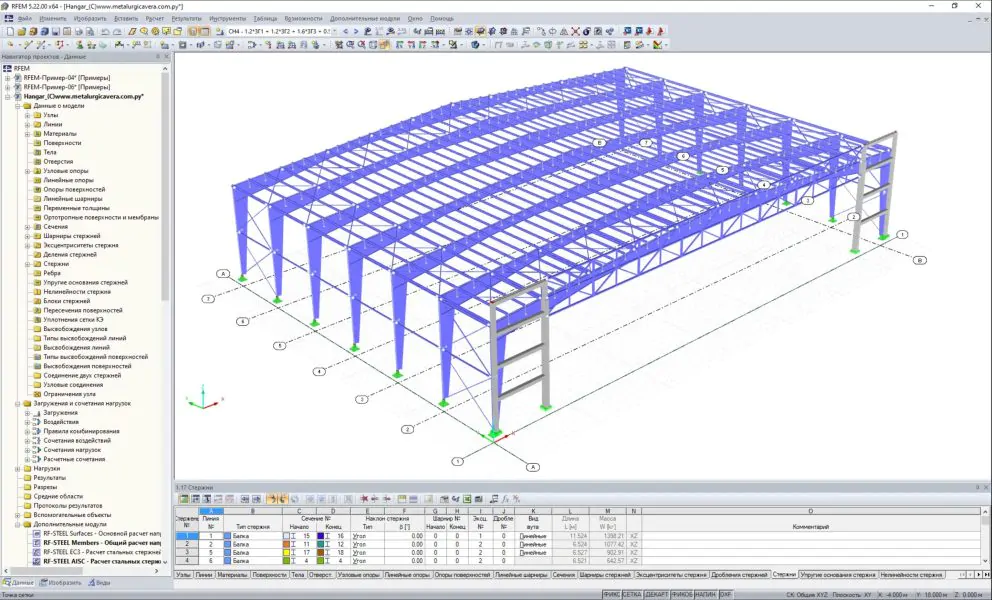Toggle table display icon in toolbar

tap(205, 31)
